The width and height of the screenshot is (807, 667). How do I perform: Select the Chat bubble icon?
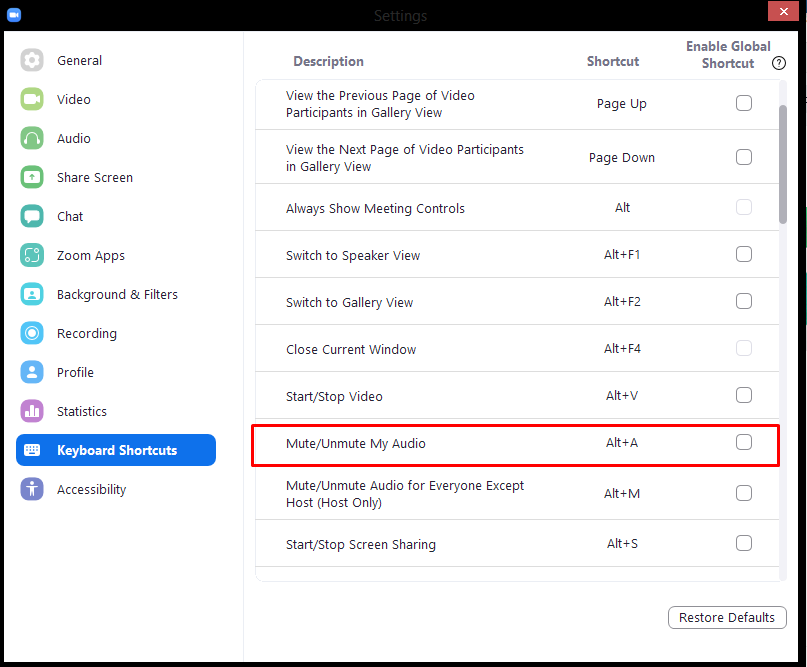(32, 216)
